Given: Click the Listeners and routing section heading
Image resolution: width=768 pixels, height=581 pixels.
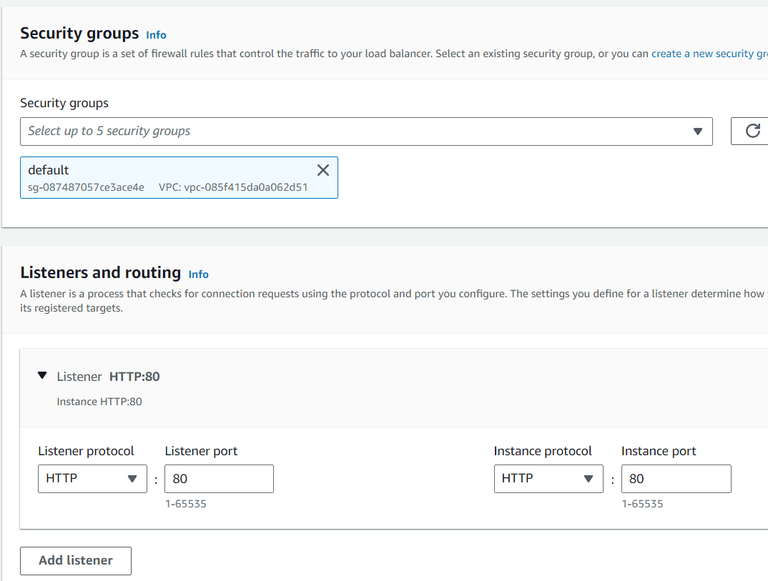Looking at the screenshot, I should coord(100,272).
